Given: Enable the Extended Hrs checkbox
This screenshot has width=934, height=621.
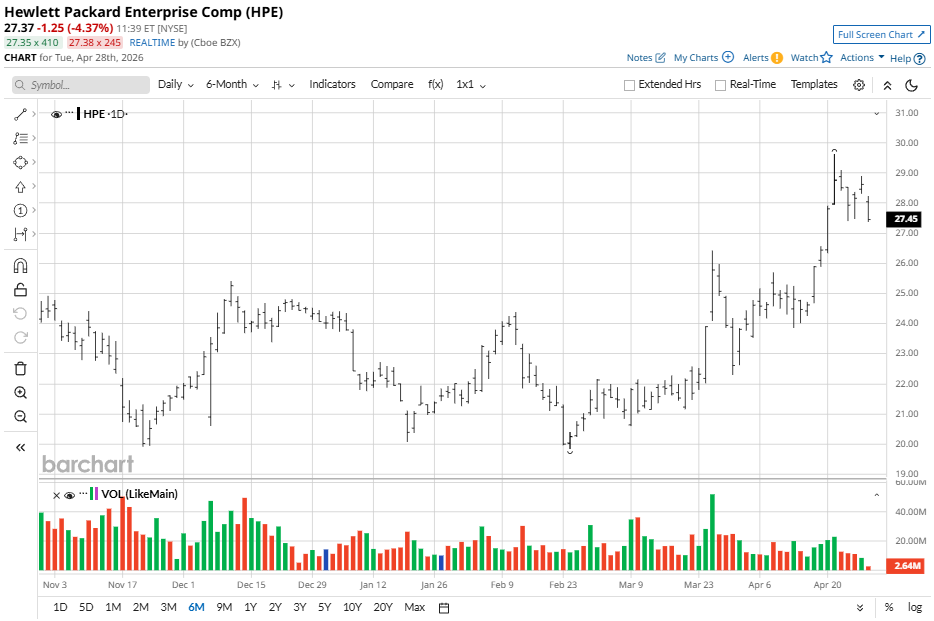Looking at the screenshot, I should pyautogui.click(x=629, y=85).
